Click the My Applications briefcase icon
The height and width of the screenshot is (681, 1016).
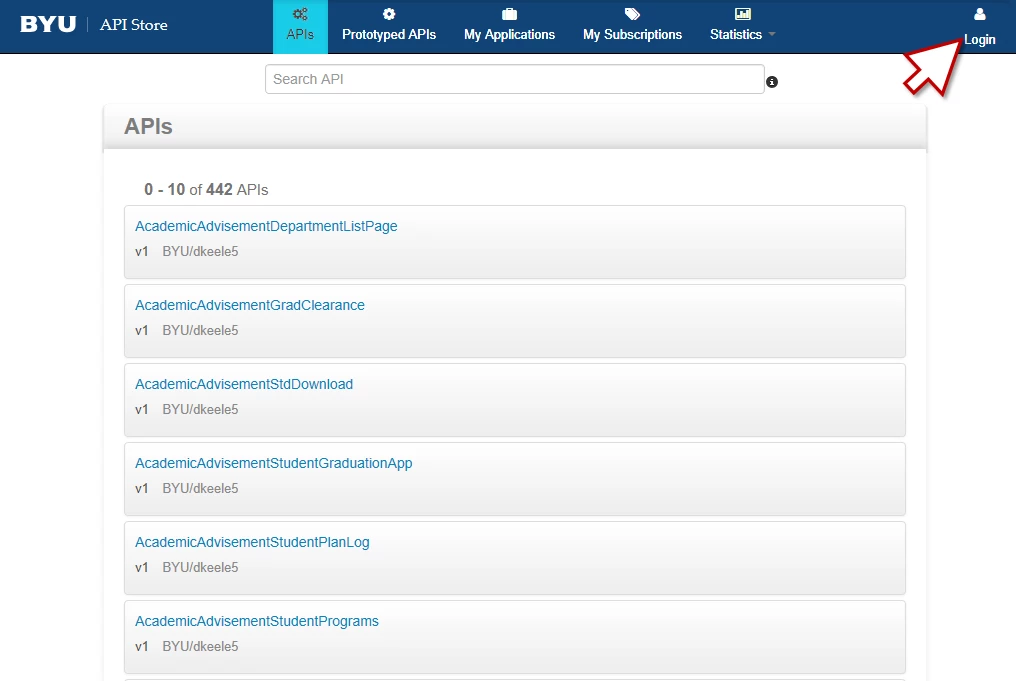[x=509, y=14]
